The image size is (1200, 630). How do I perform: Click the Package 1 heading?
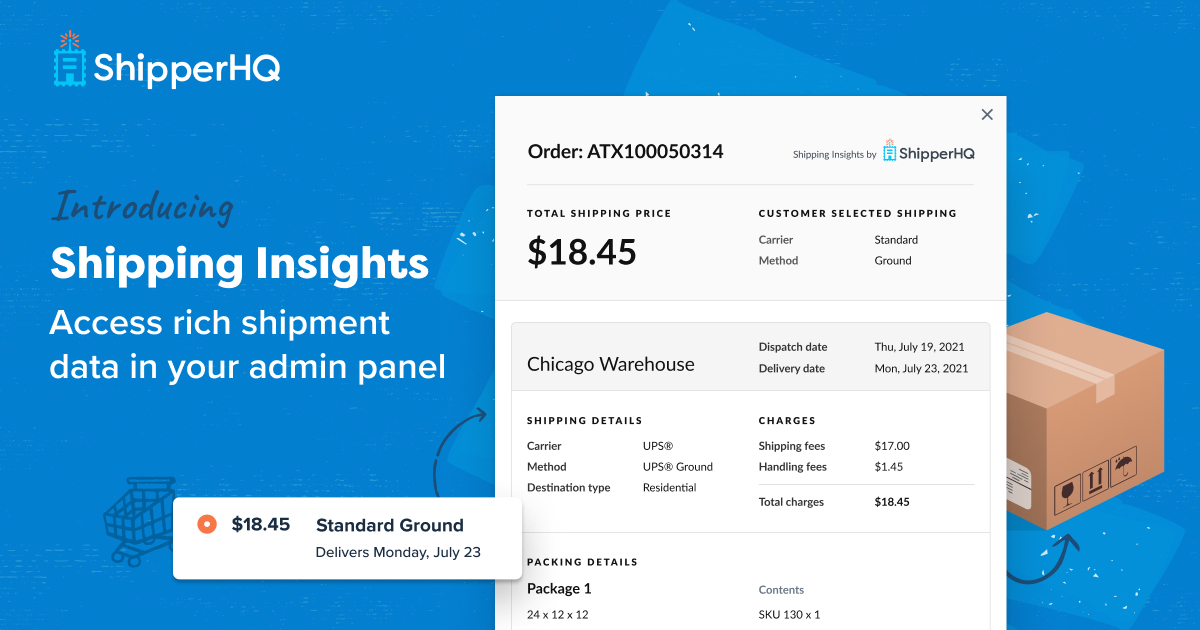[x=559, y=588]
